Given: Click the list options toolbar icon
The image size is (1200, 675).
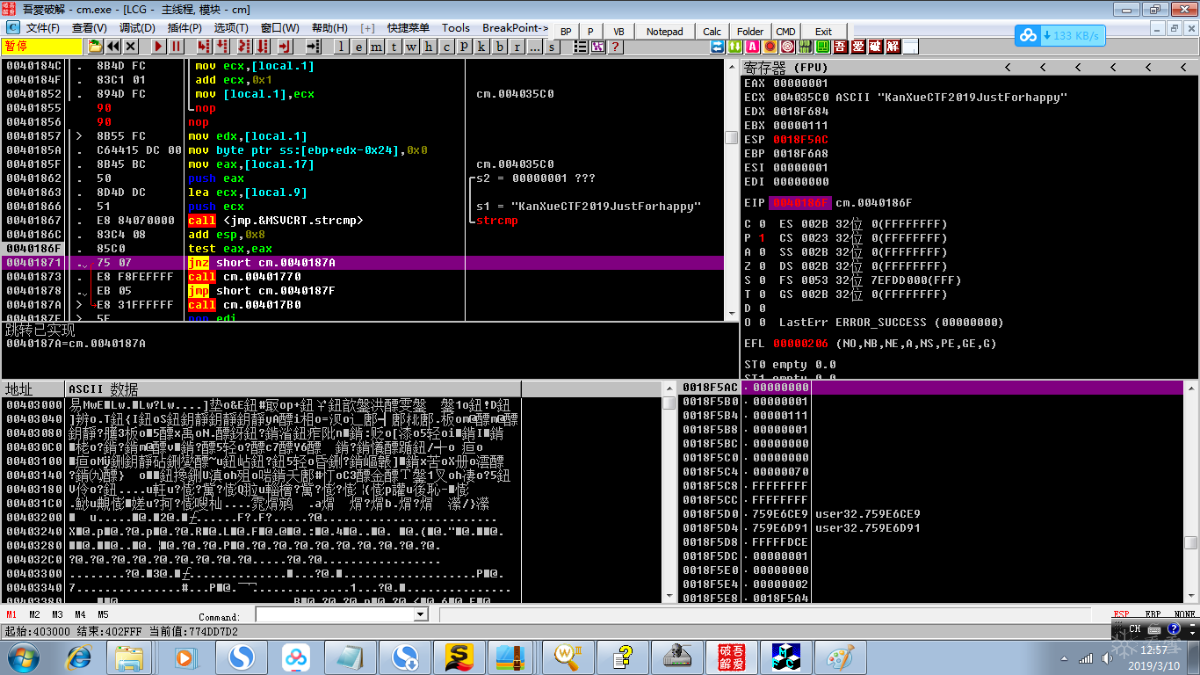Looking at the screenshot, I should (x=580, y=46).
